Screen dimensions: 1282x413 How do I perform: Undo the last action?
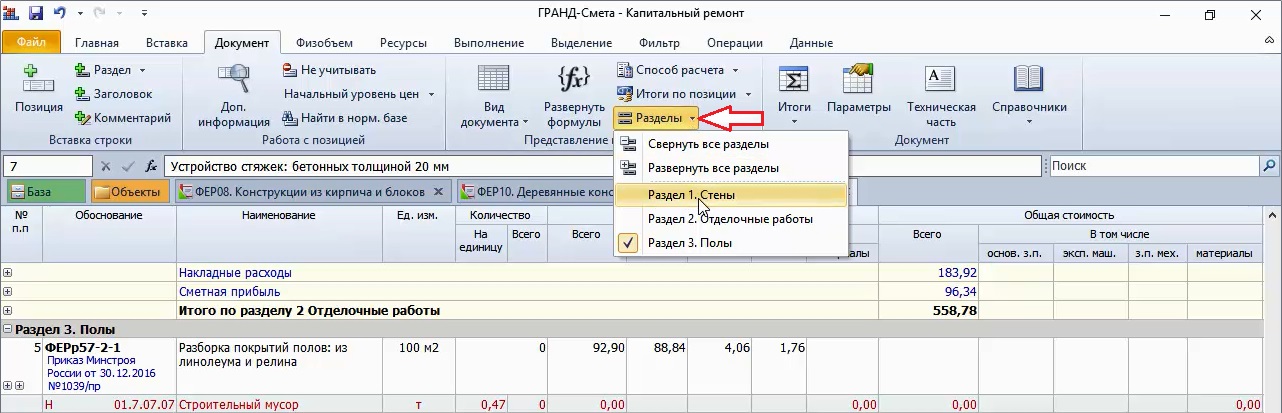point(60,14)
